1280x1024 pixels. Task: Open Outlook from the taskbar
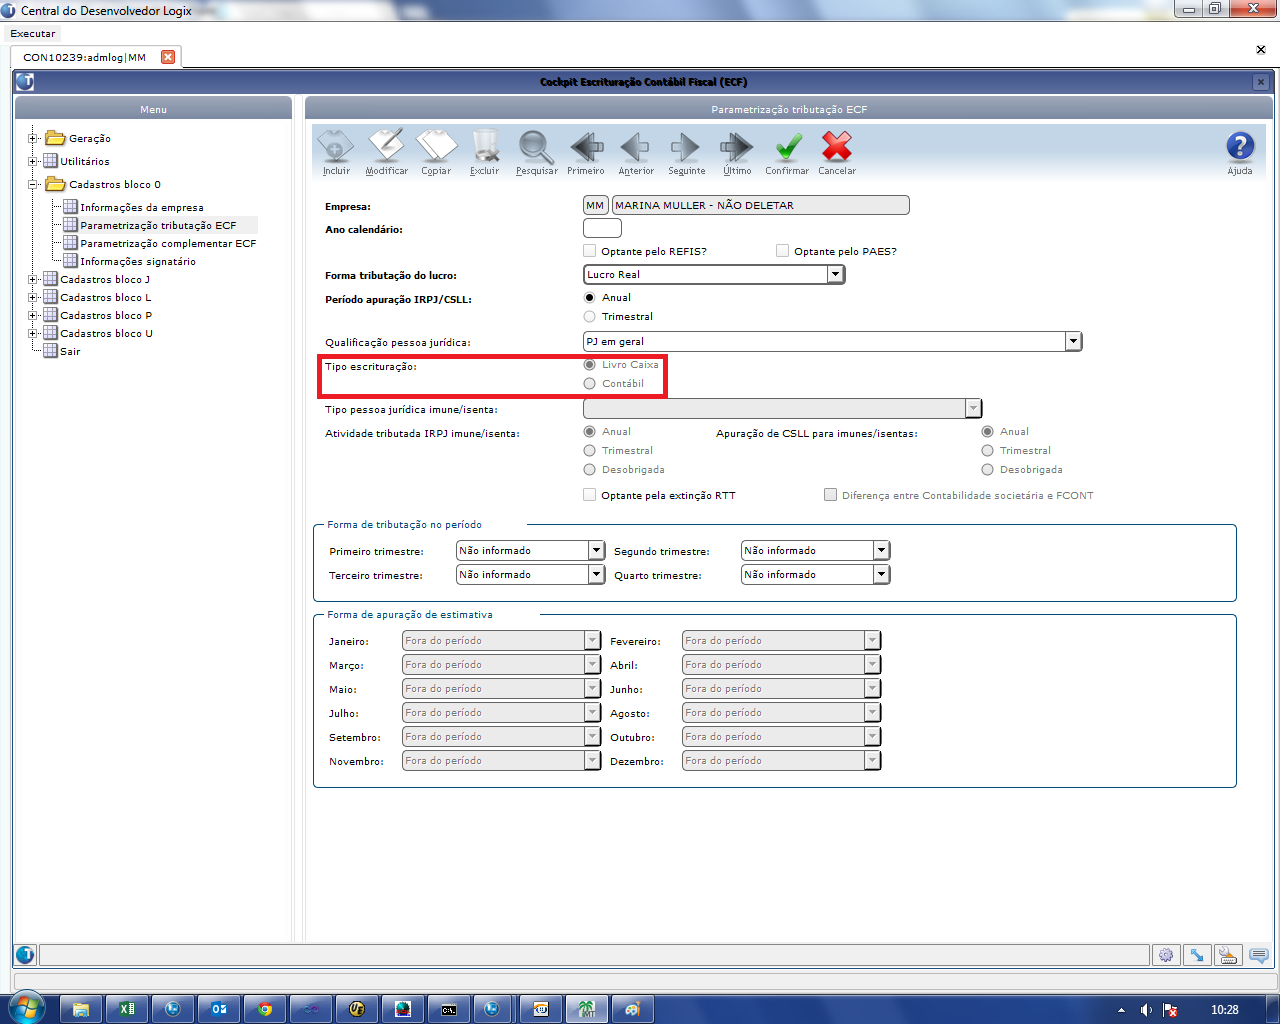tap(219, 1009)
